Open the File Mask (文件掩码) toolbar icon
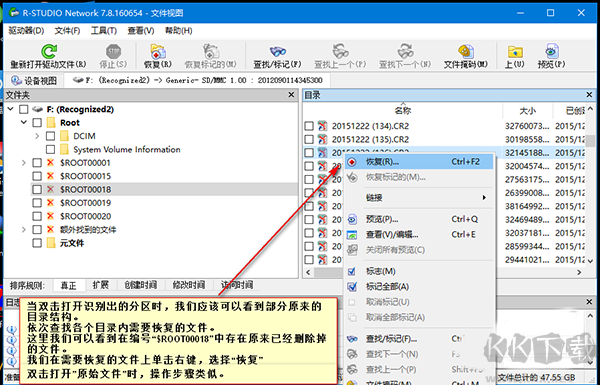Screen dimensions: 600x385 coord(466,51)
